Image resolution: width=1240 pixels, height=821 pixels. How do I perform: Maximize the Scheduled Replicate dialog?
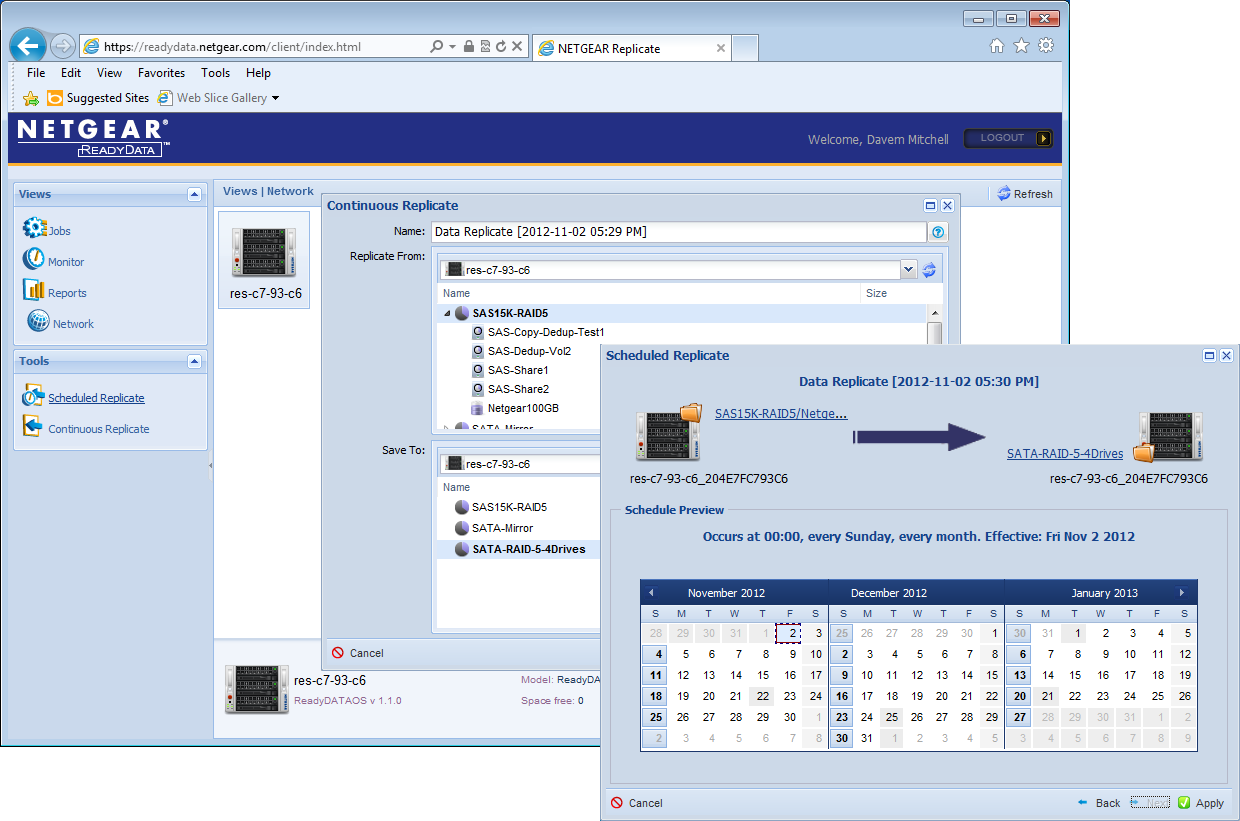point(1209,355)
